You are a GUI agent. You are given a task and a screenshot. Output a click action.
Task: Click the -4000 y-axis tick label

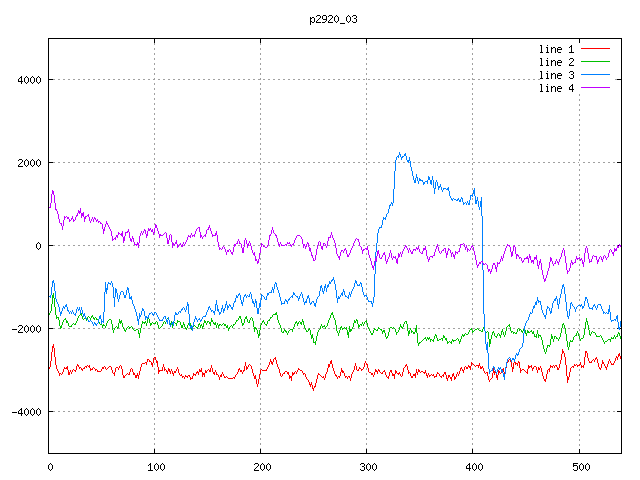pos(25,412)
